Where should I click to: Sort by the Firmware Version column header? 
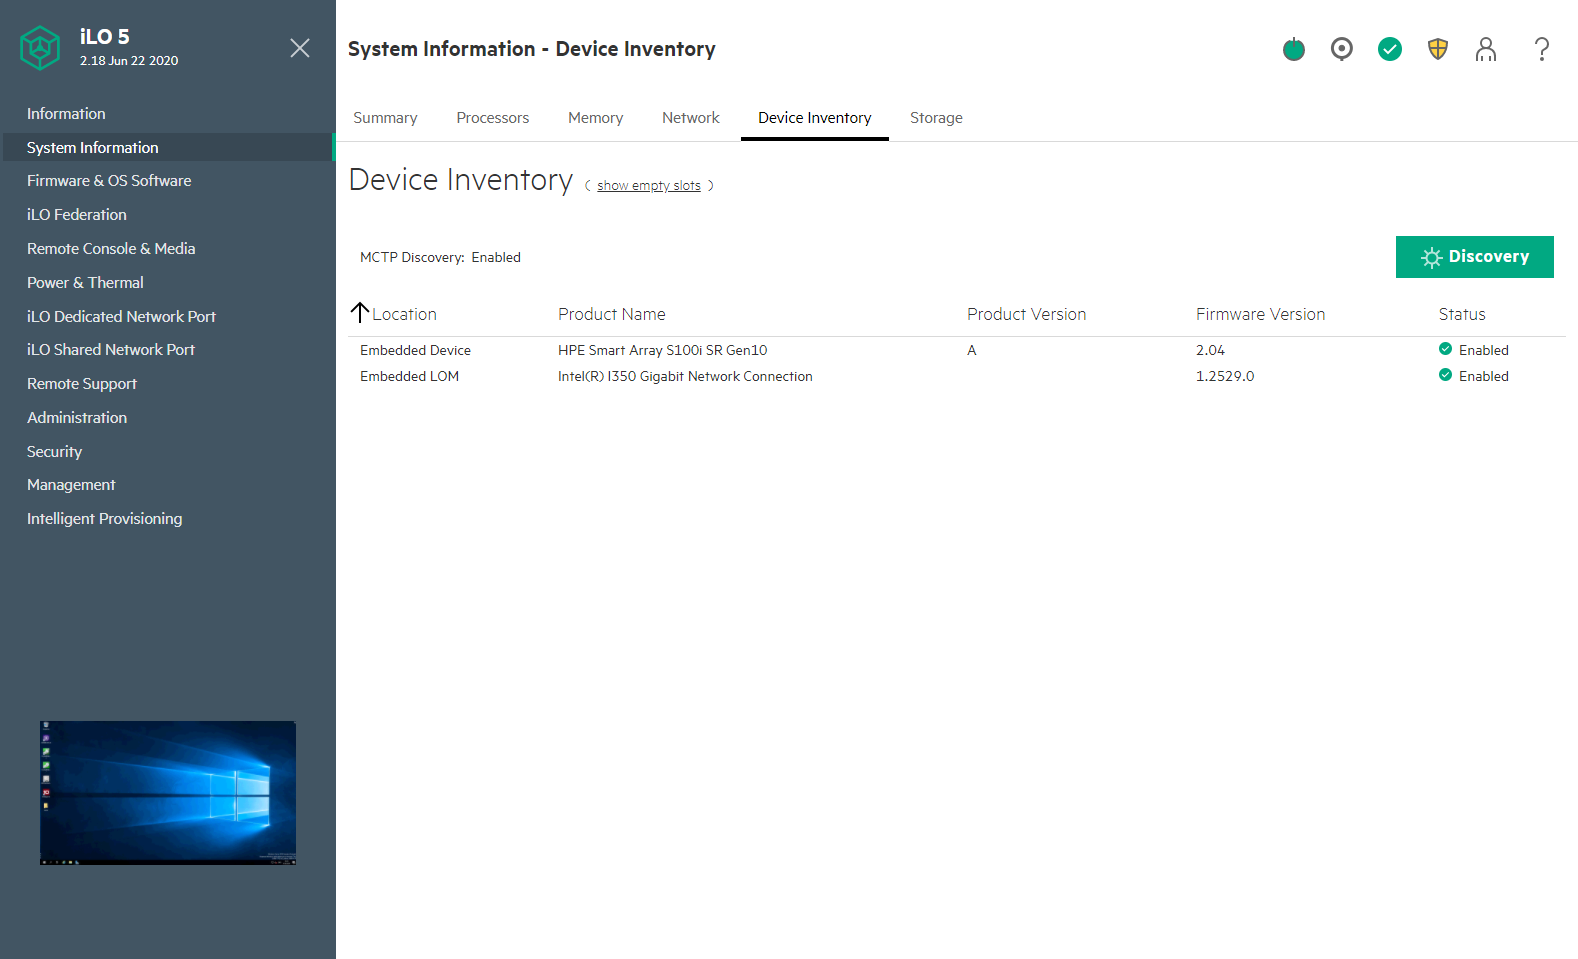coord(1260,314)
